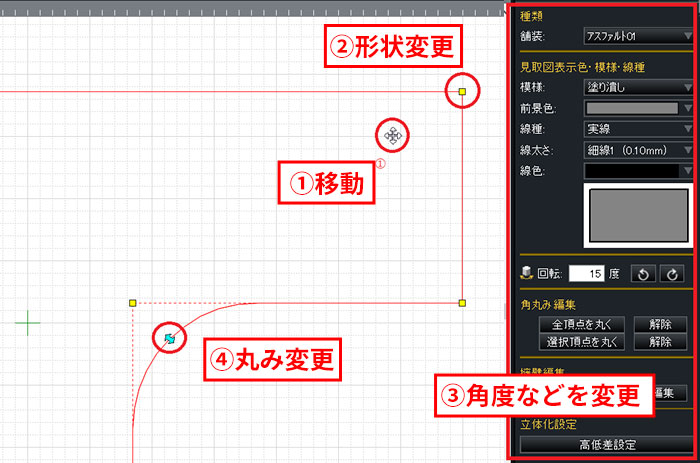Open the 模様 dropdown showing 塗り潰し
The height and width of the screenshot is (463, 700).
[638, 87]
